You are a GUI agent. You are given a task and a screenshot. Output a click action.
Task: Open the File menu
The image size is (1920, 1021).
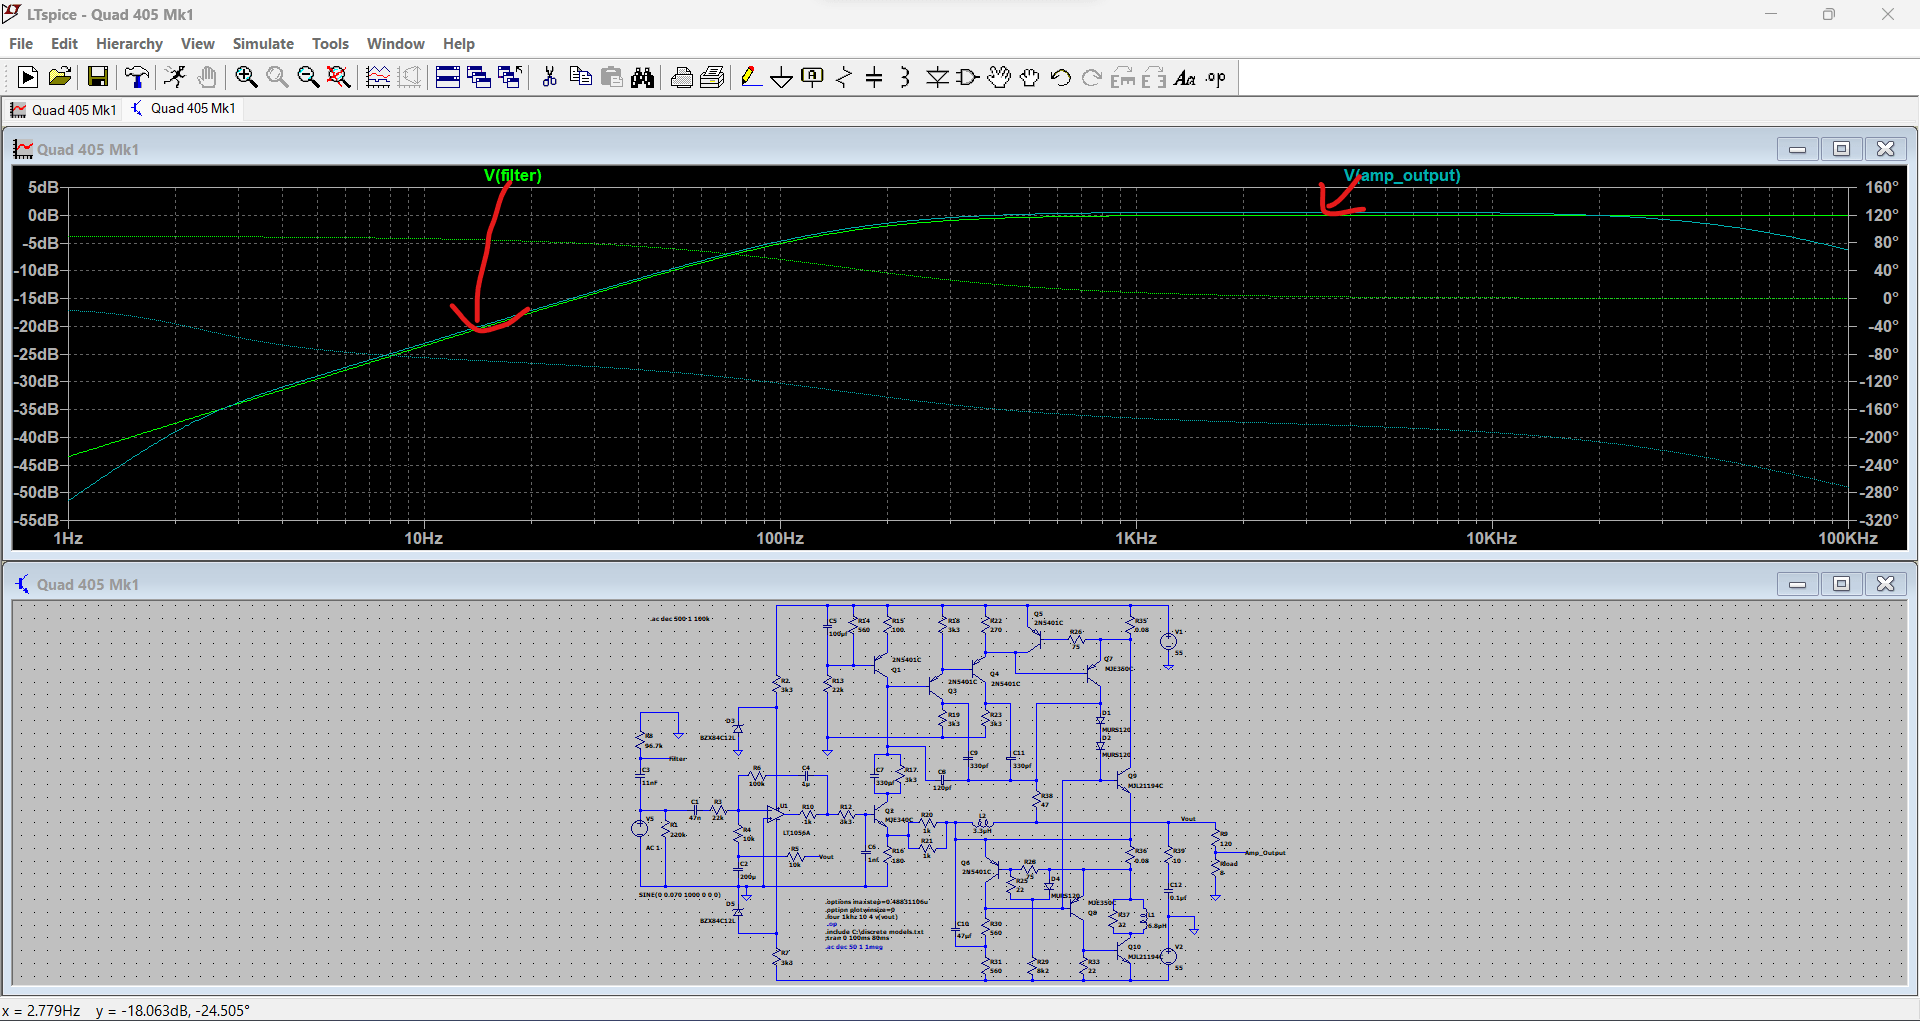point(21,43)
